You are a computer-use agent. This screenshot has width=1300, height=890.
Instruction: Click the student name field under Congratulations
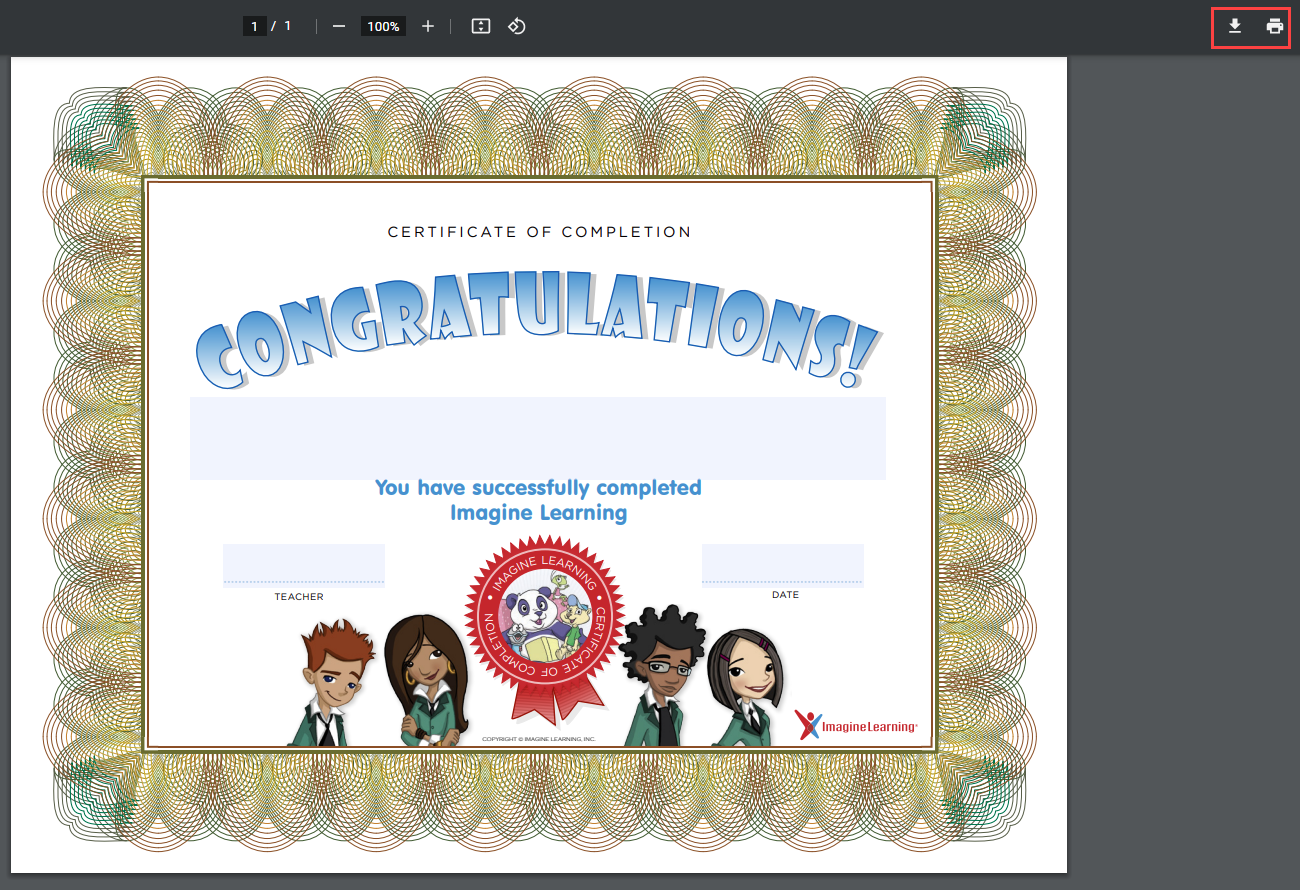click(x=537, y=438)
